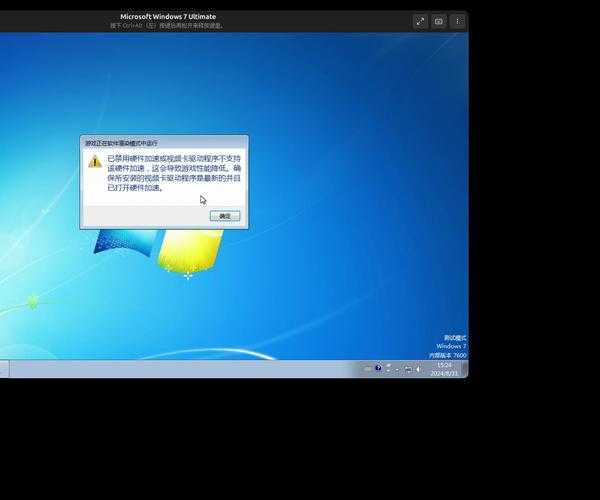Click the 确定 button in the dialog
The width and height of the screenshot is (600, 500).
225,216
